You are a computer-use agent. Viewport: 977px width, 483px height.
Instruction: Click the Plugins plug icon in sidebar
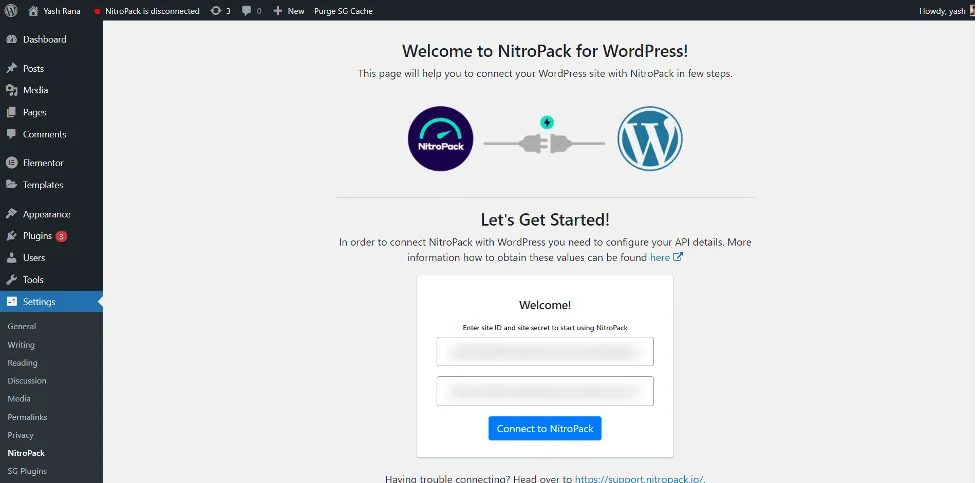coord(11,236)
